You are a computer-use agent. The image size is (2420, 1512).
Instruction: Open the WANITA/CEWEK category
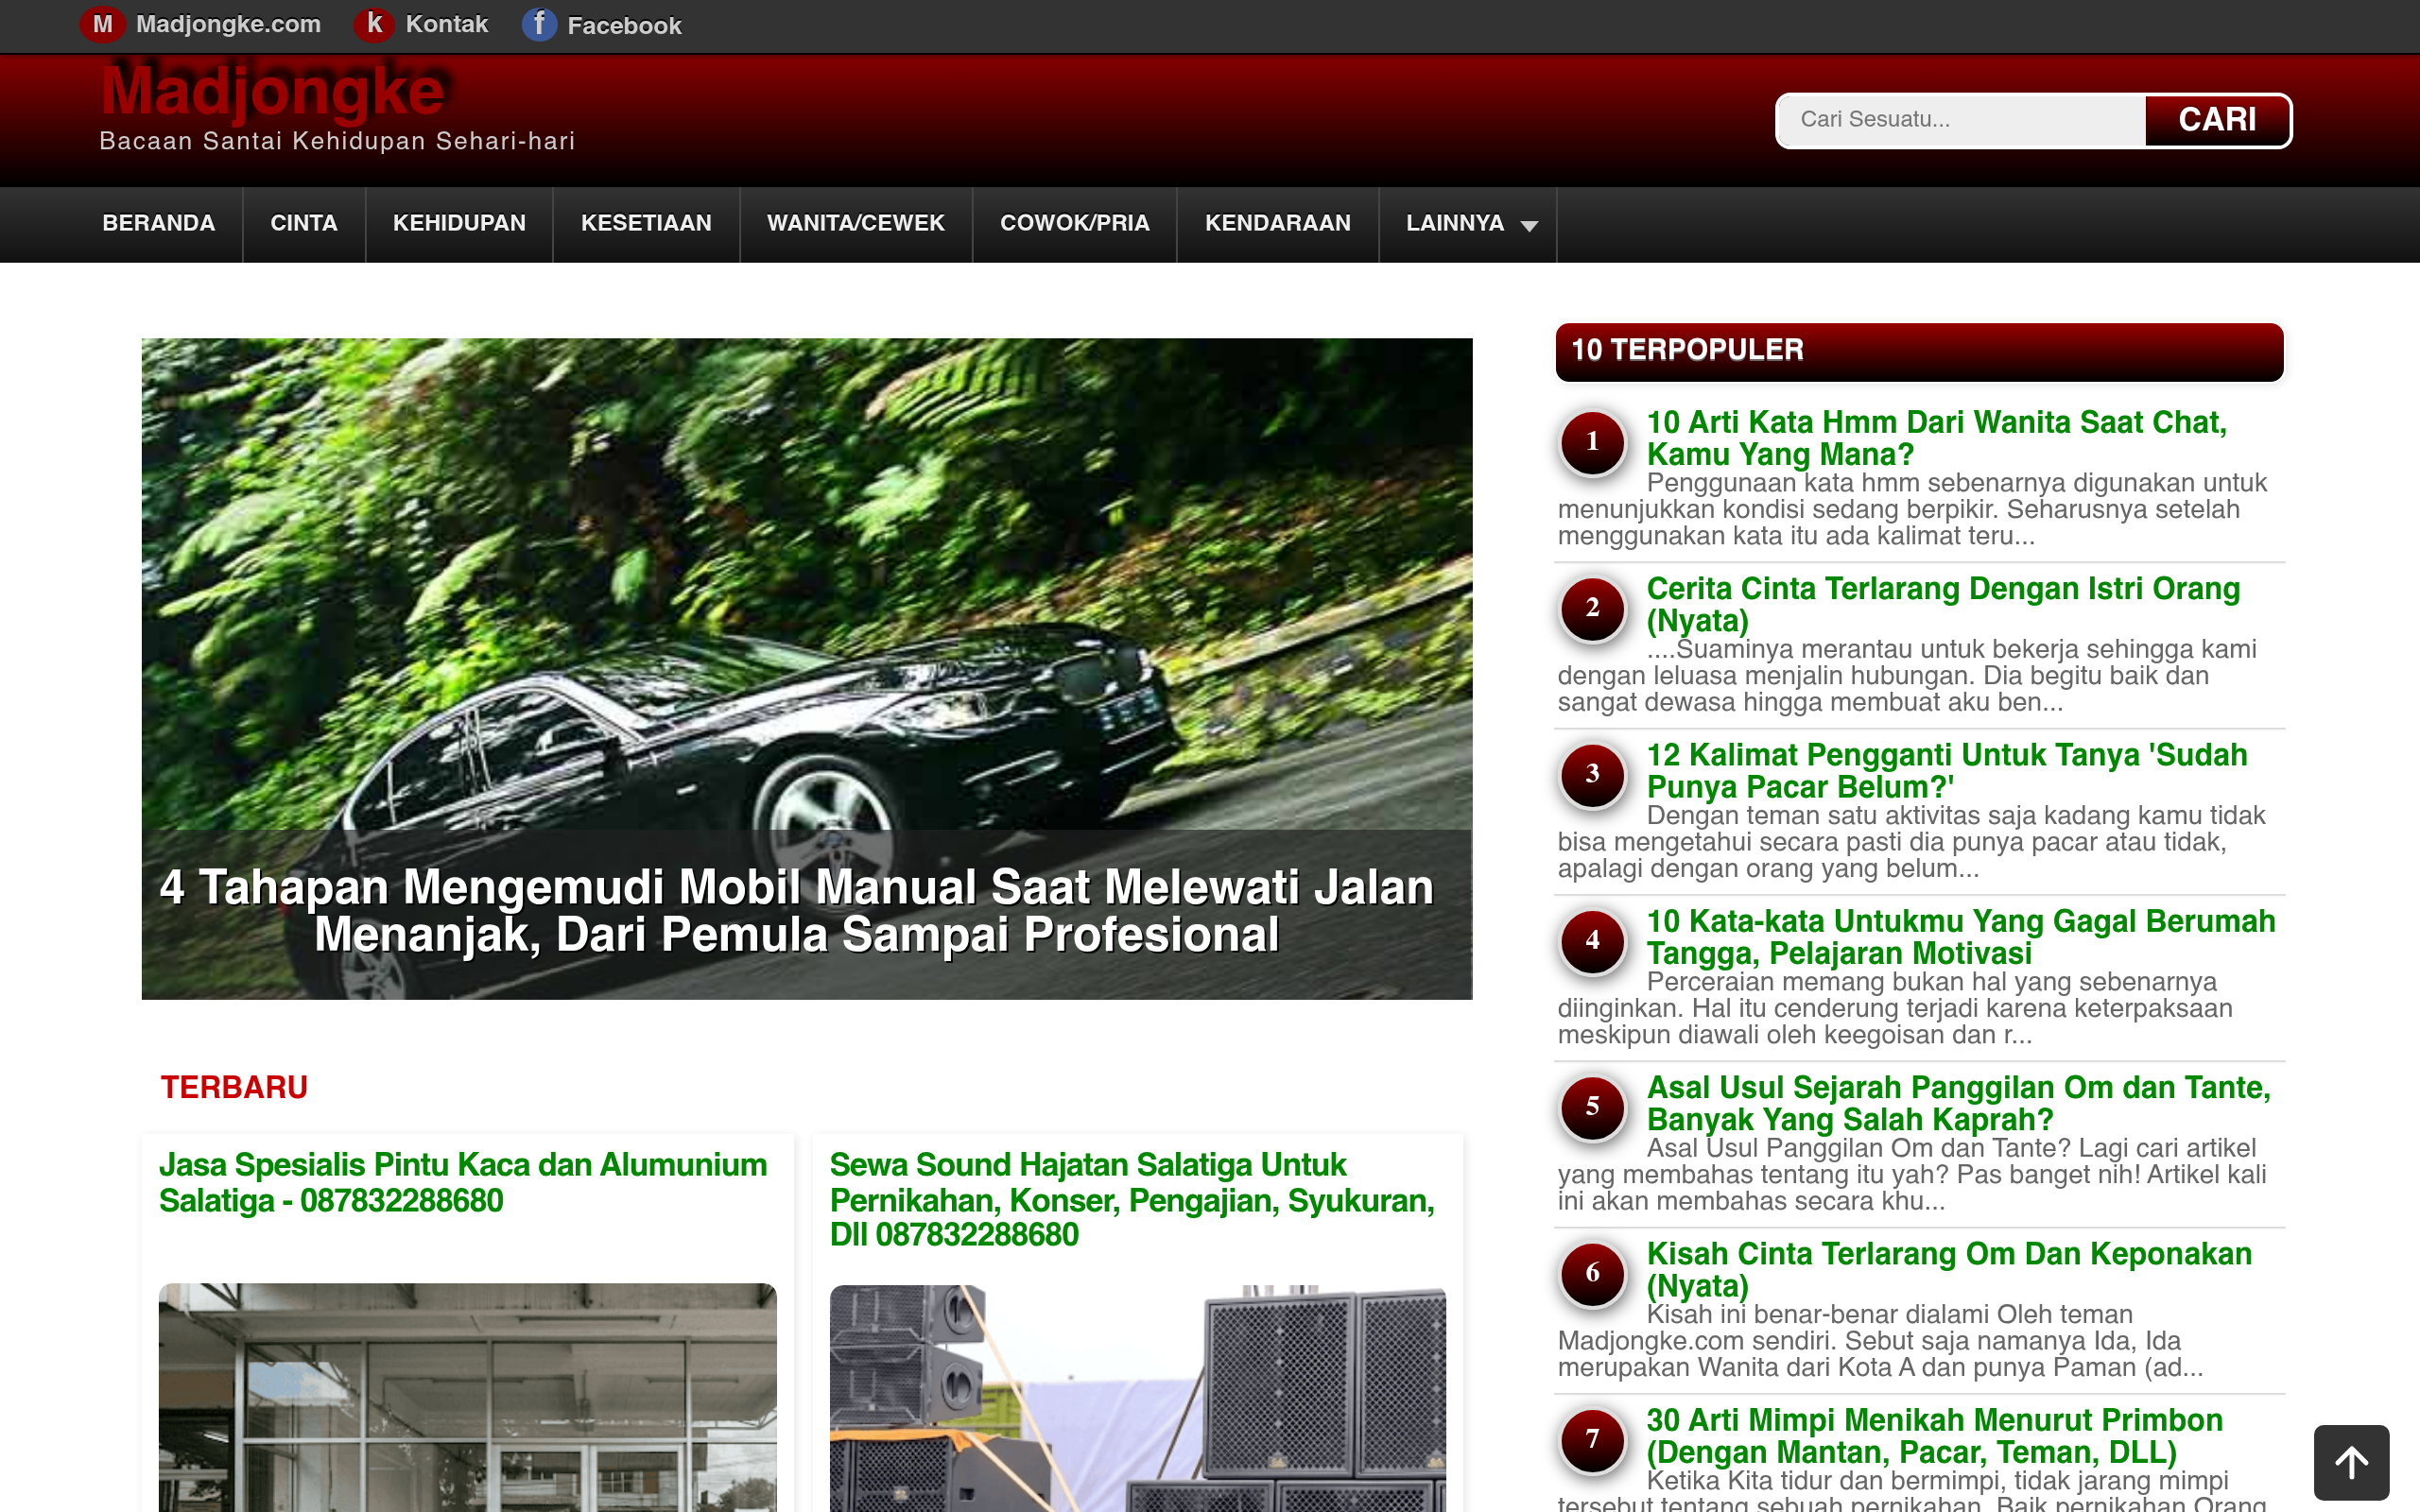[856, 224]
